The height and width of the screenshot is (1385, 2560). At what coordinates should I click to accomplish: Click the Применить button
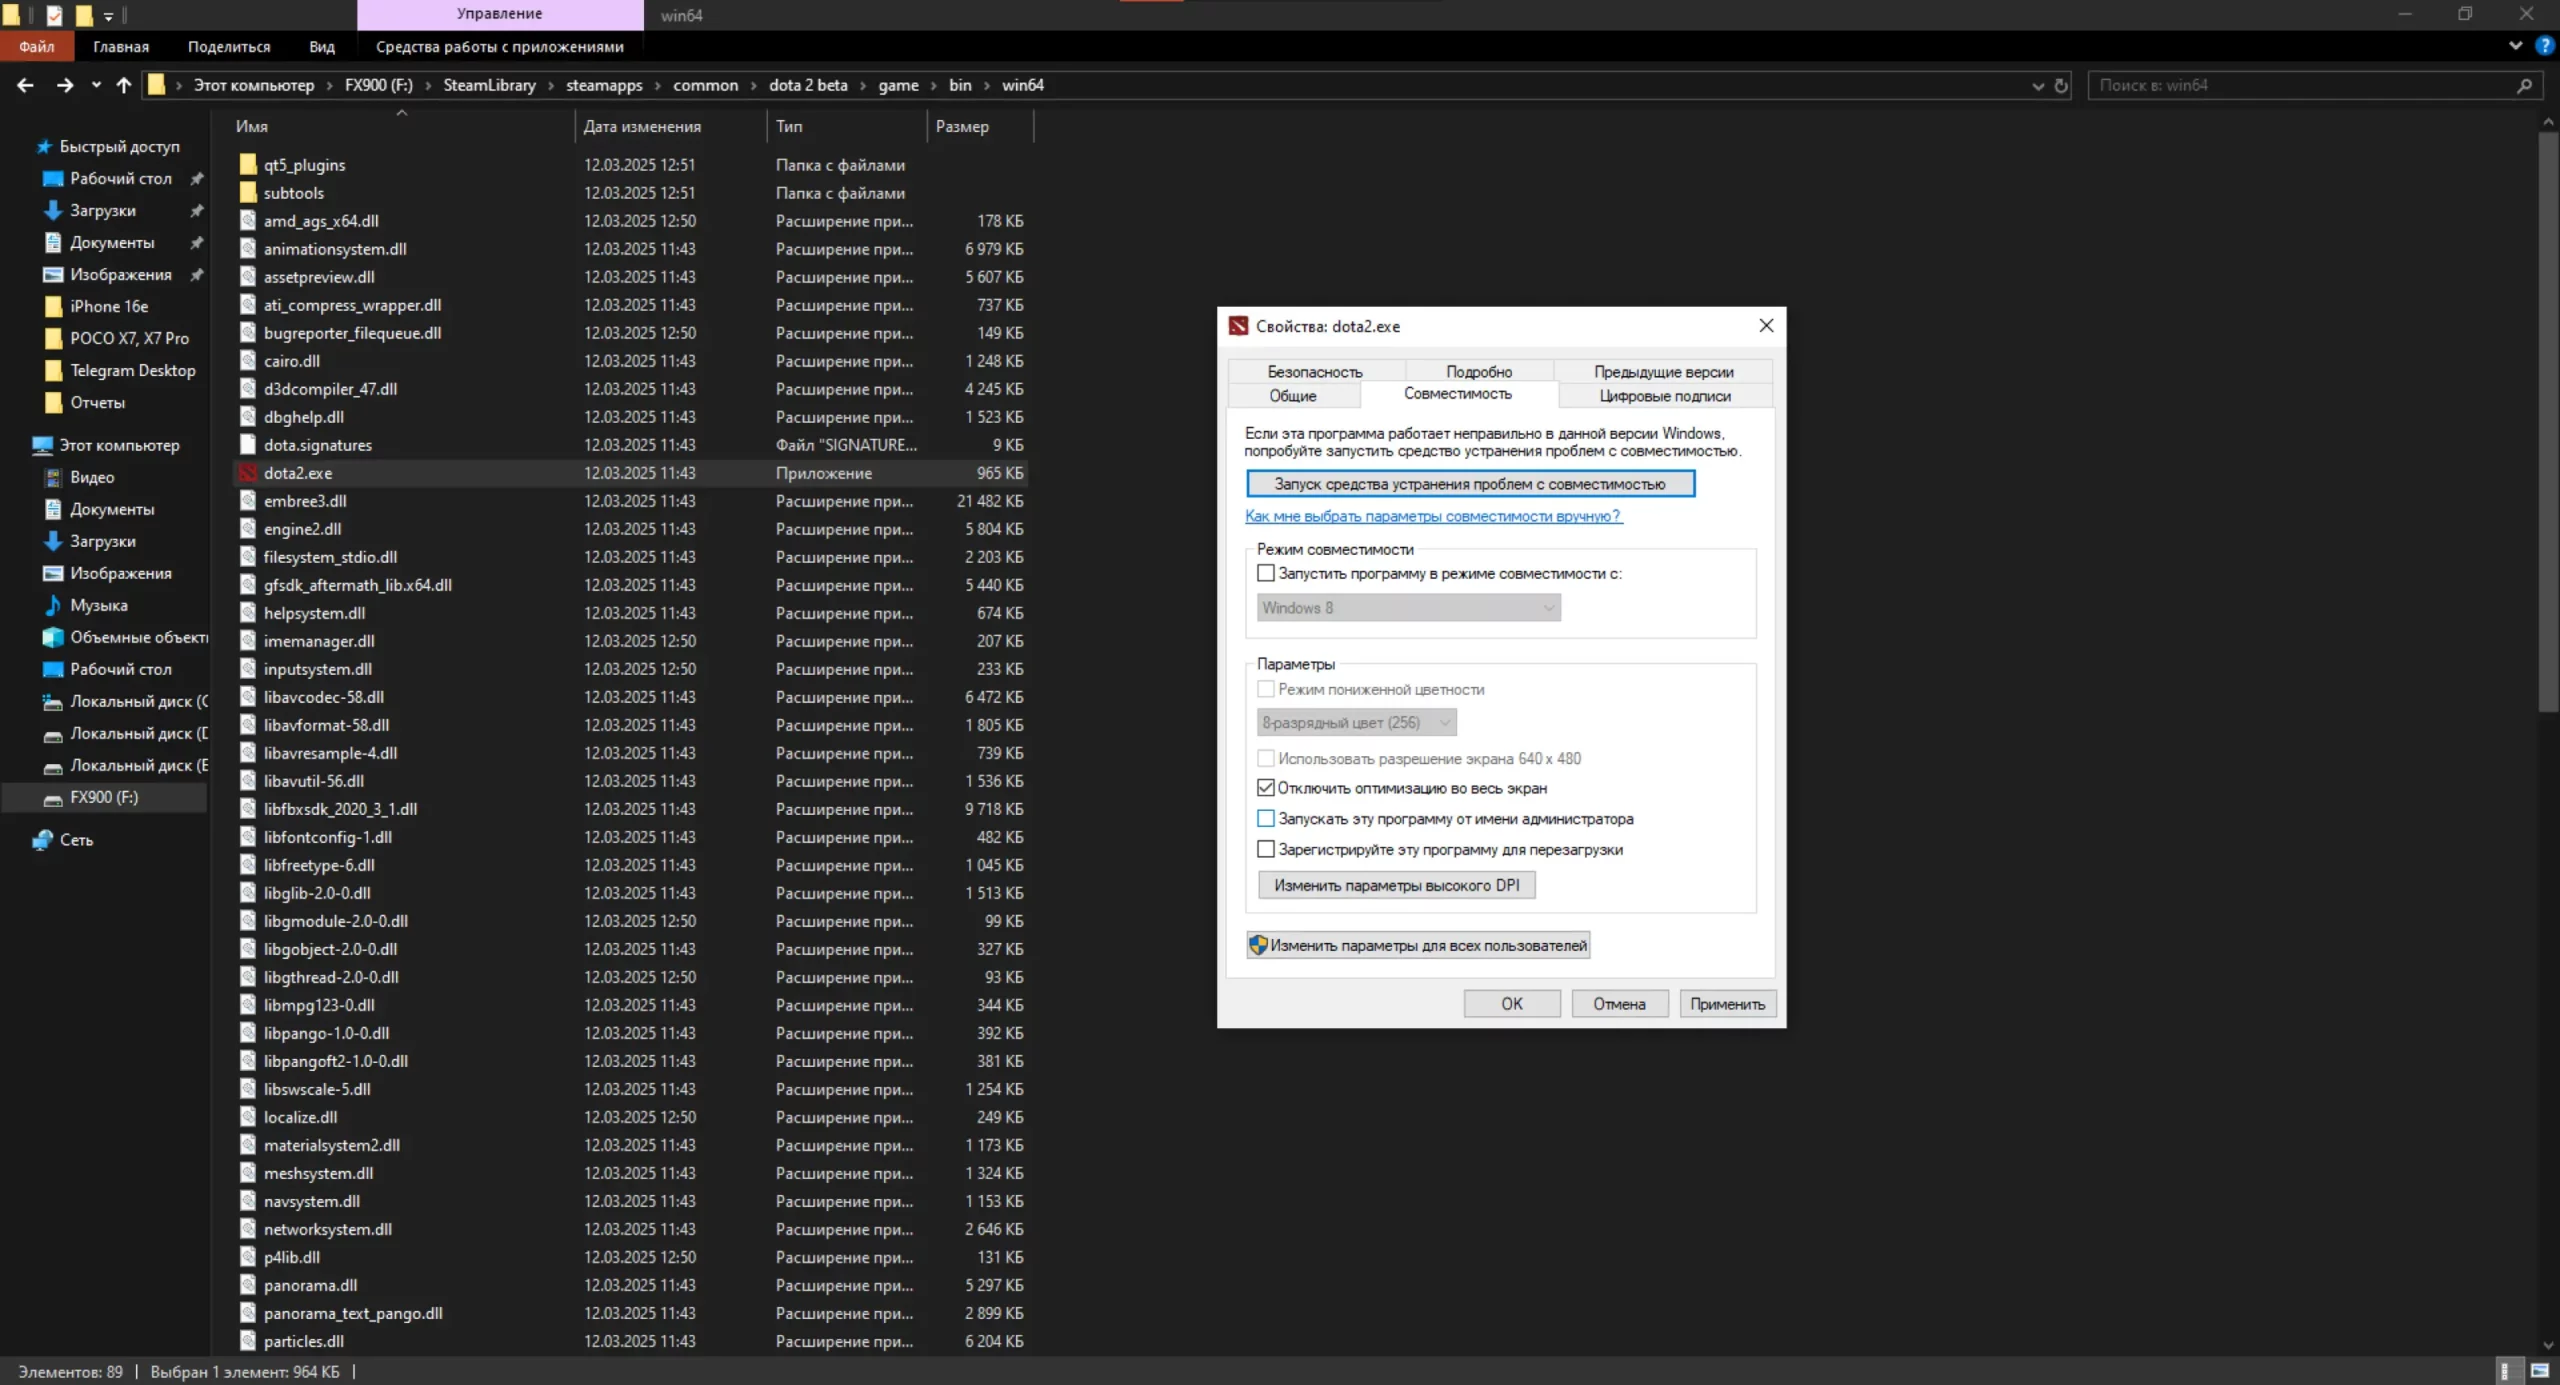(1727, 1004)
